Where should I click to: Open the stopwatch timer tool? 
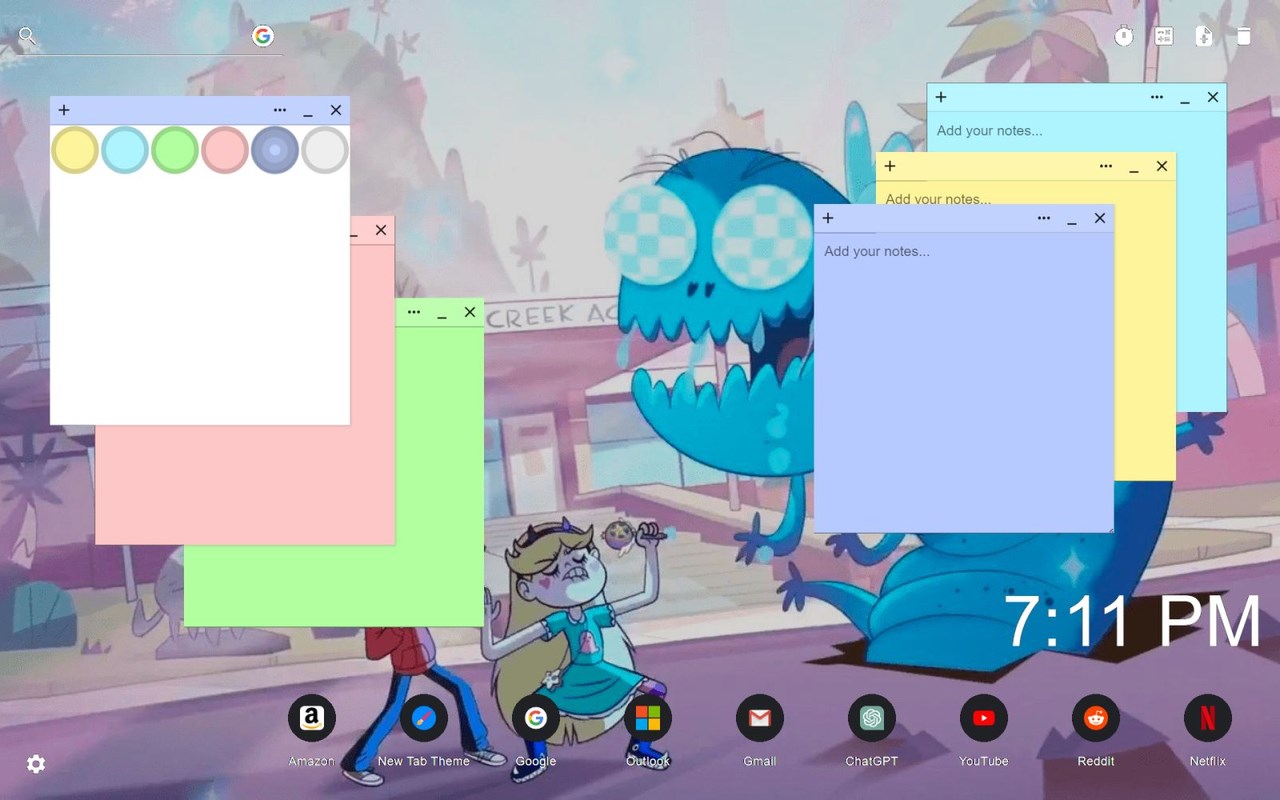coord(1124,36)
